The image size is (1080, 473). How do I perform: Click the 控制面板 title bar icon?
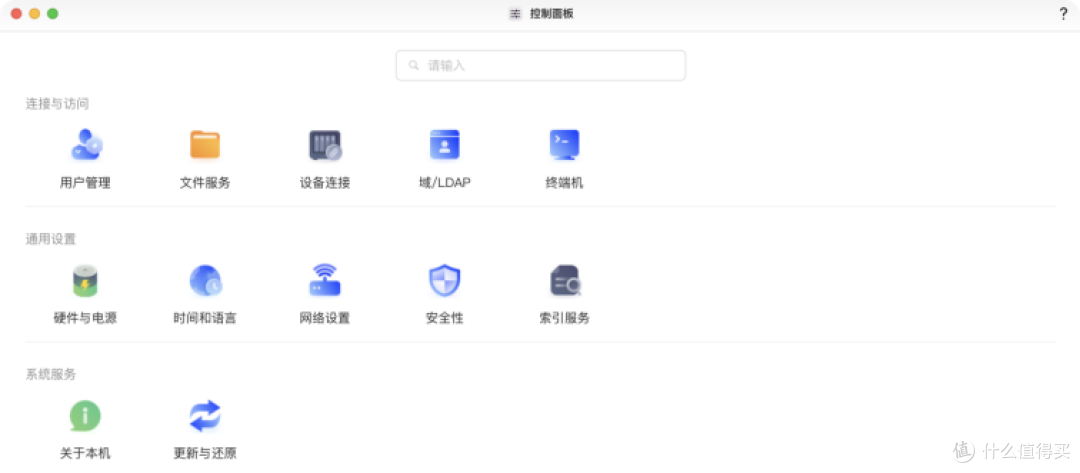point(515,14)
